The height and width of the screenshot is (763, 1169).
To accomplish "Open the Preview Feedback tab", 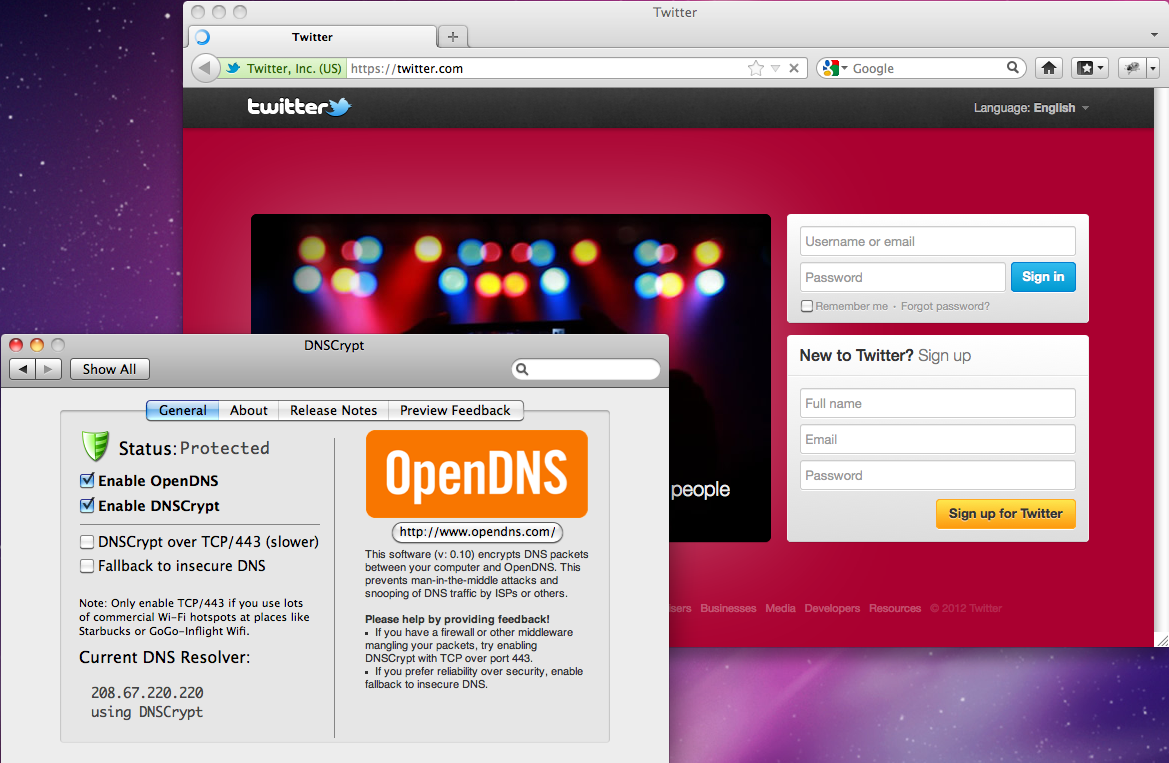I will 455,410.
